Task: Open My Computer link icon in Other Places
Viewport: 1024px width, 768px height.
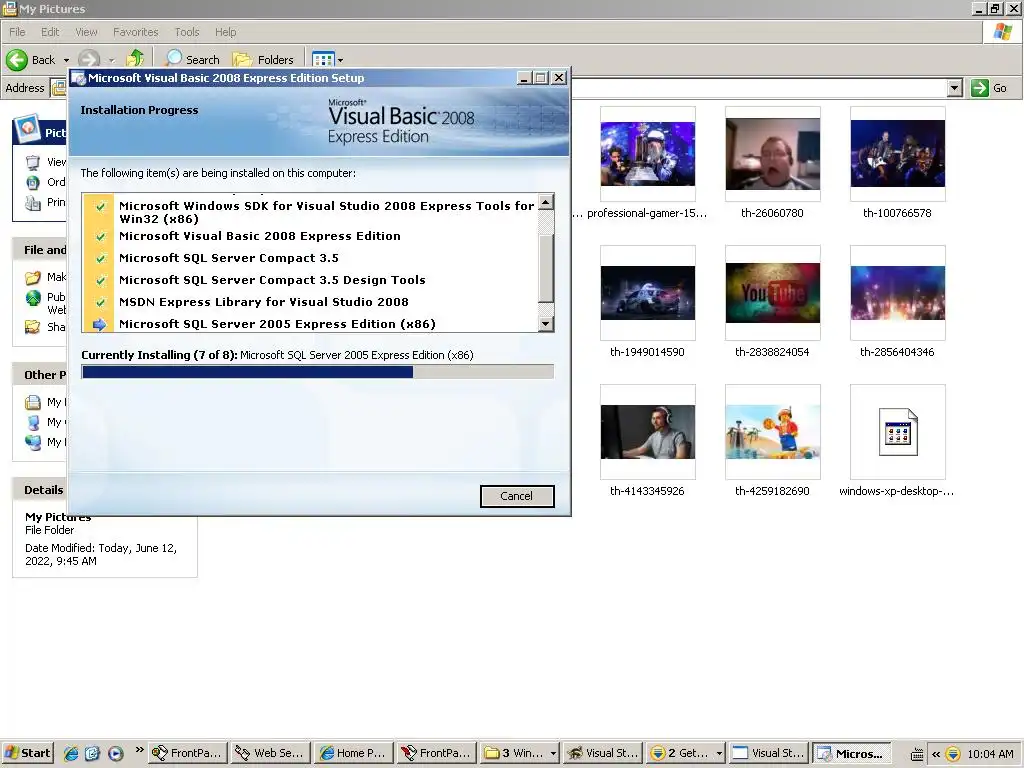Action: (x=33, y=423)
